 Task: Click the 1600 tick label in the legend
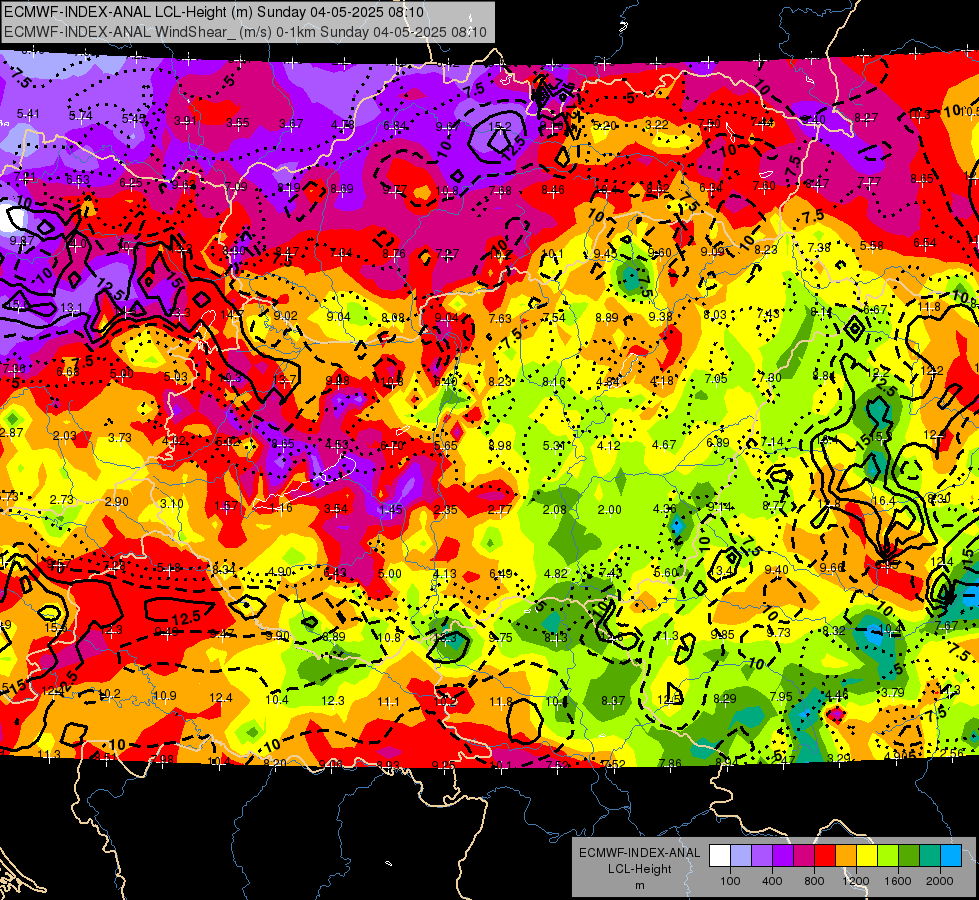click(x=898, y=881)
